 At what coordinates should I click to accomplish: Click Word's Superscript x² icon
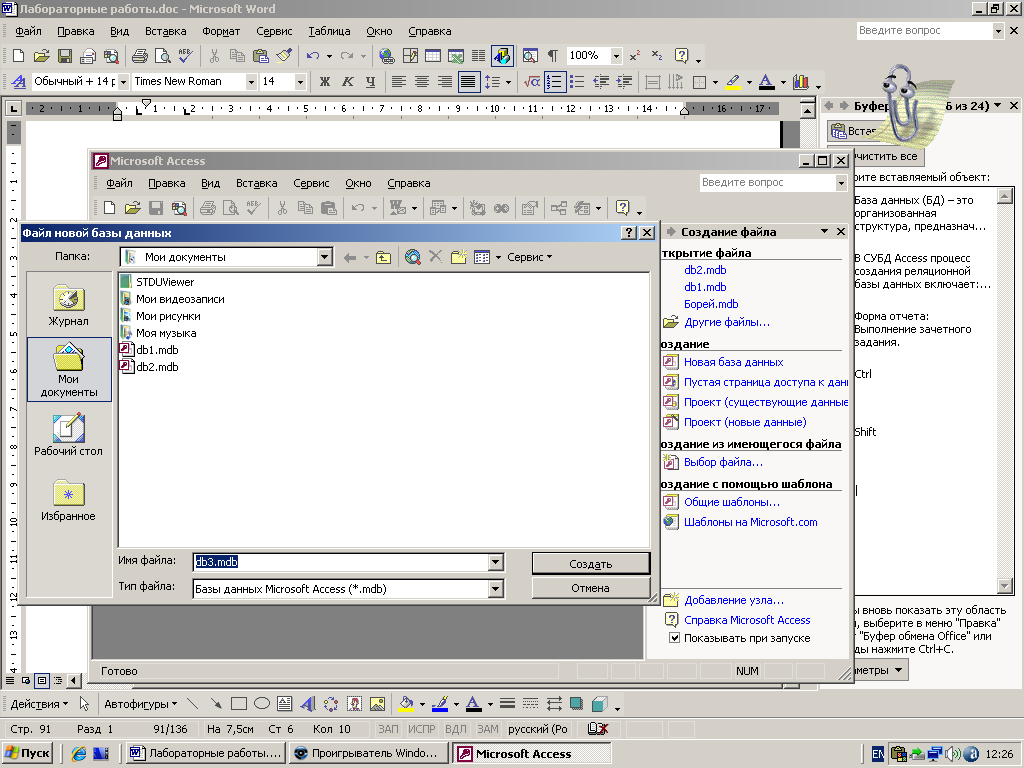[635, 56]
